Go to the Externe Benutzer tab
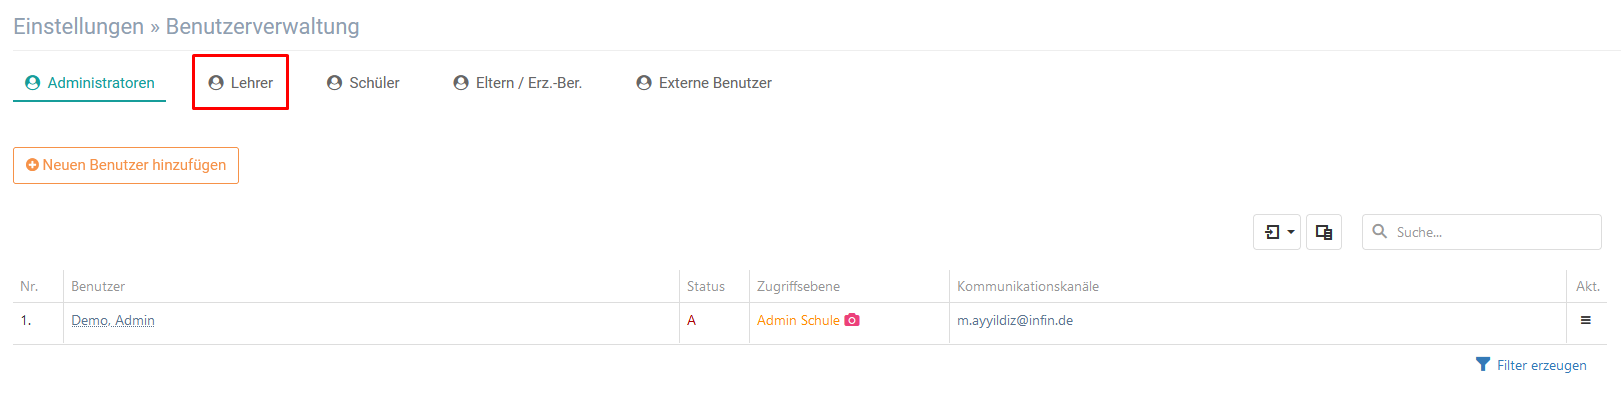This screenshot has width=1621, height=408. [x=704, y=83]
